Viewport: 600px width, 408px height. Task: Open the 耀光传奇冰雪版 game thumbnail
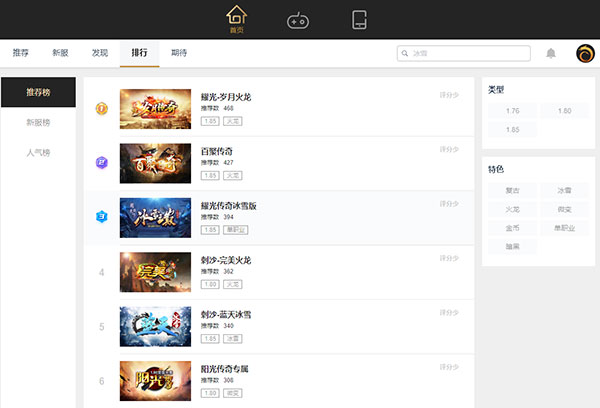point(155,218)
